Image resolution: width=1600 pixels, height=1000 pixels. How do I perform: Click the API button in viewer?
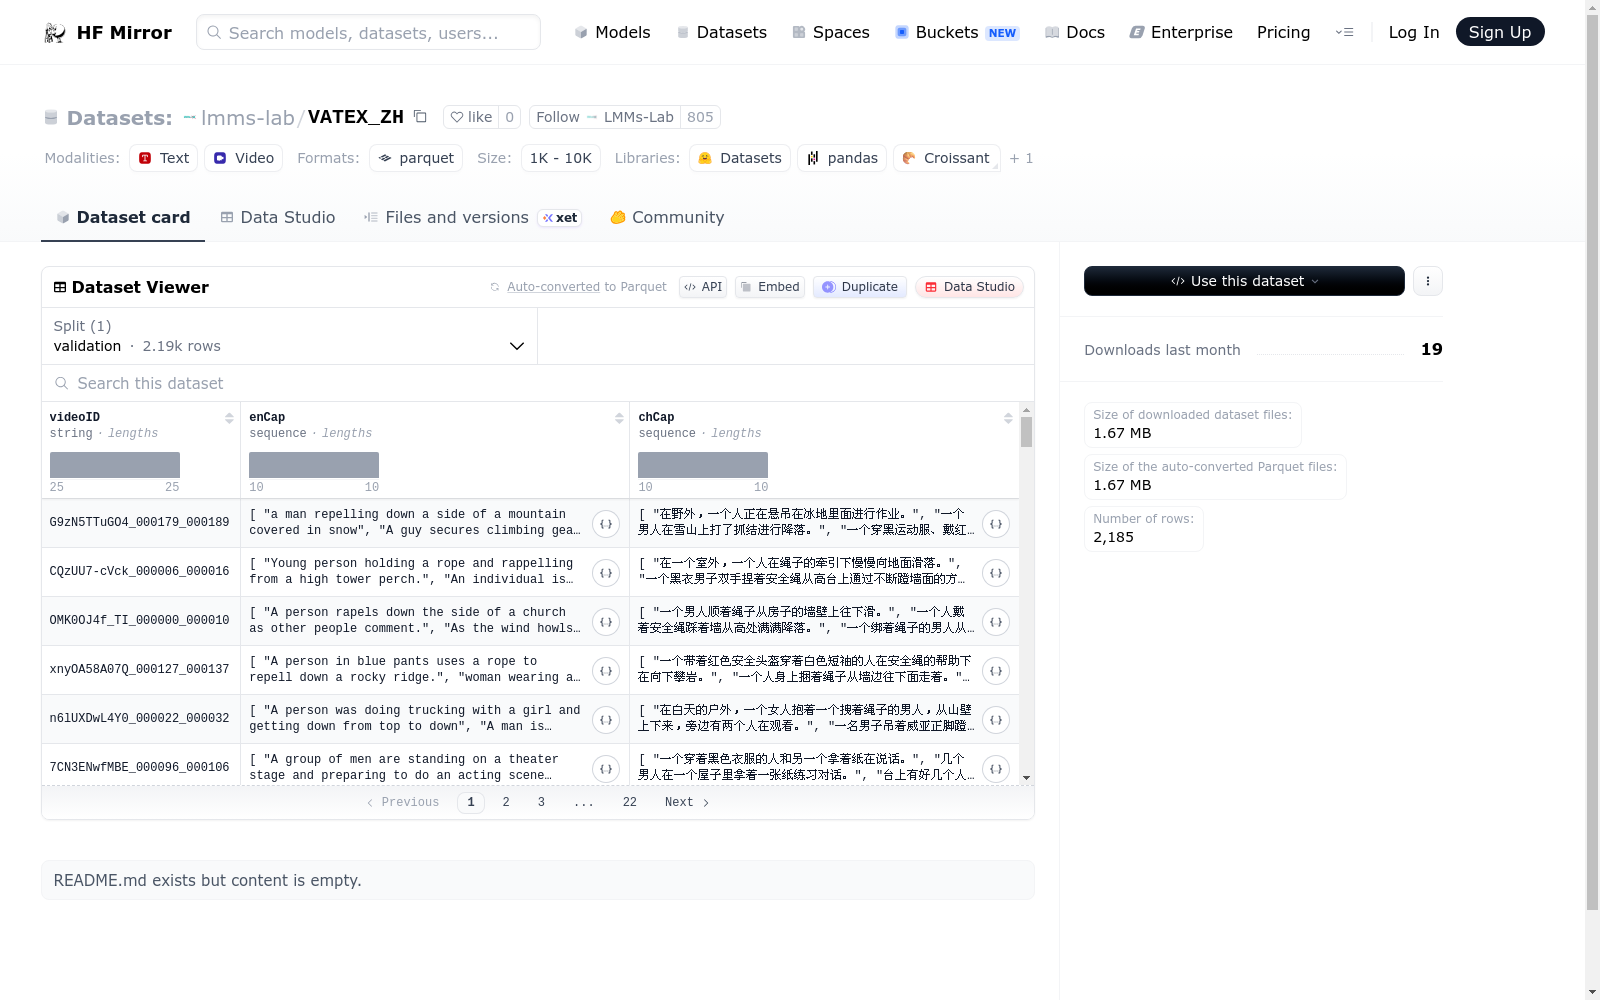tap(703, 287)
